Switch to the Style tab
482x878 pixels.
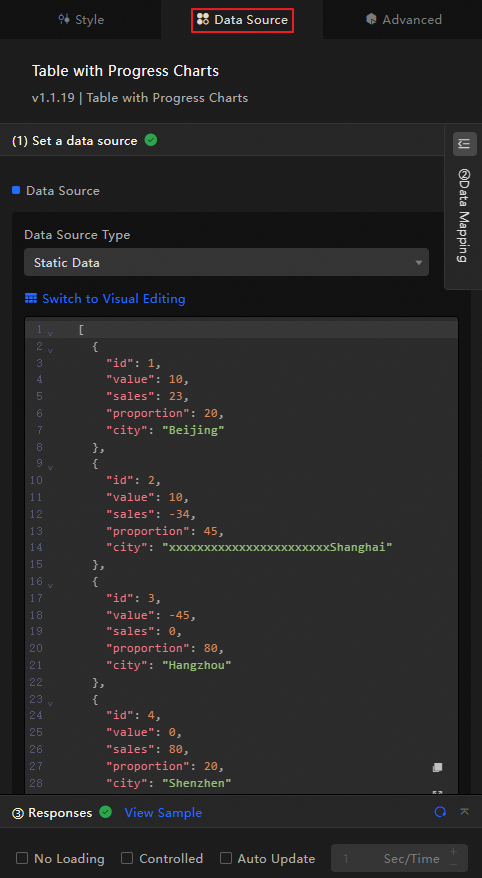81,20
